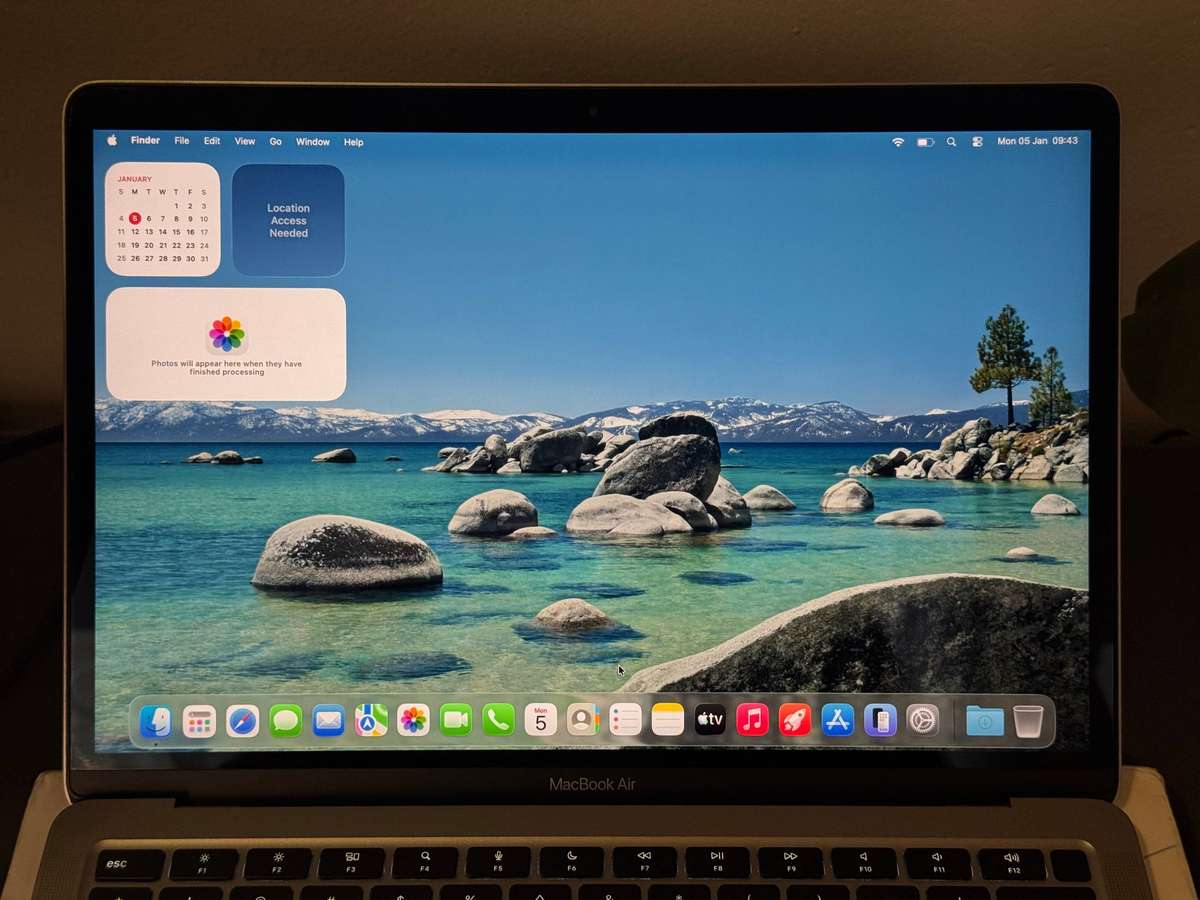Open the Go menu
The width and height of the screenshot is (1200, 900).
(276, 142)
